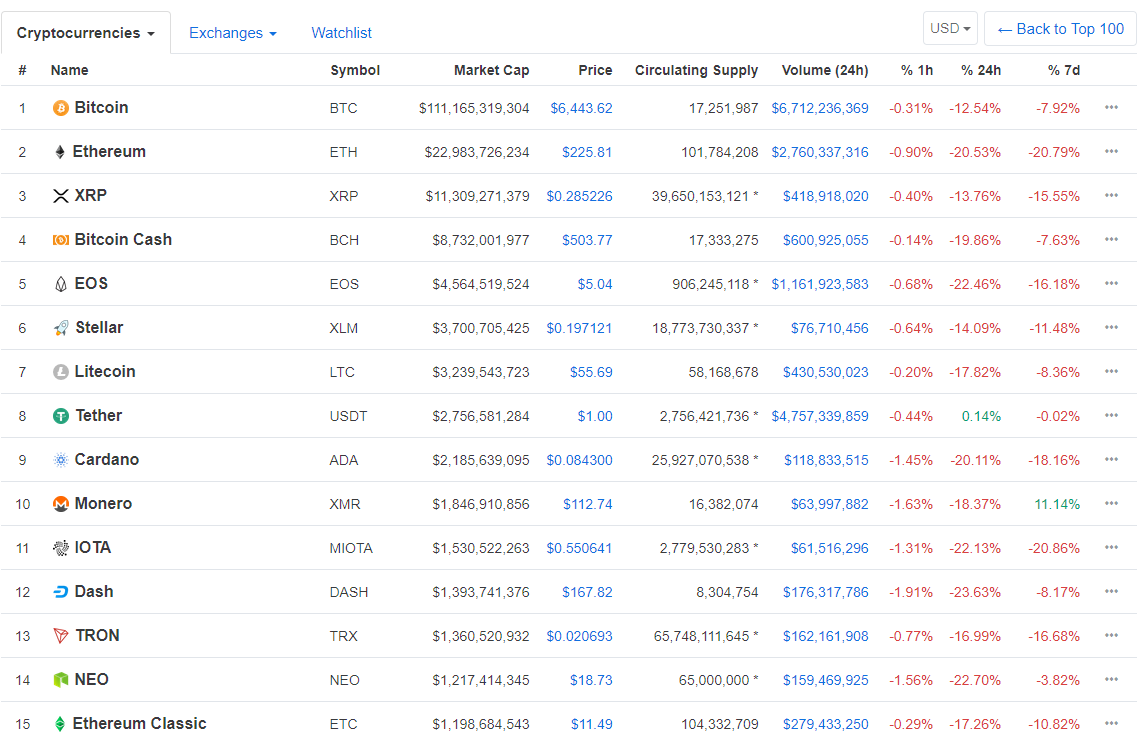Click the Bitcoin logo icon

coord(60,107)
